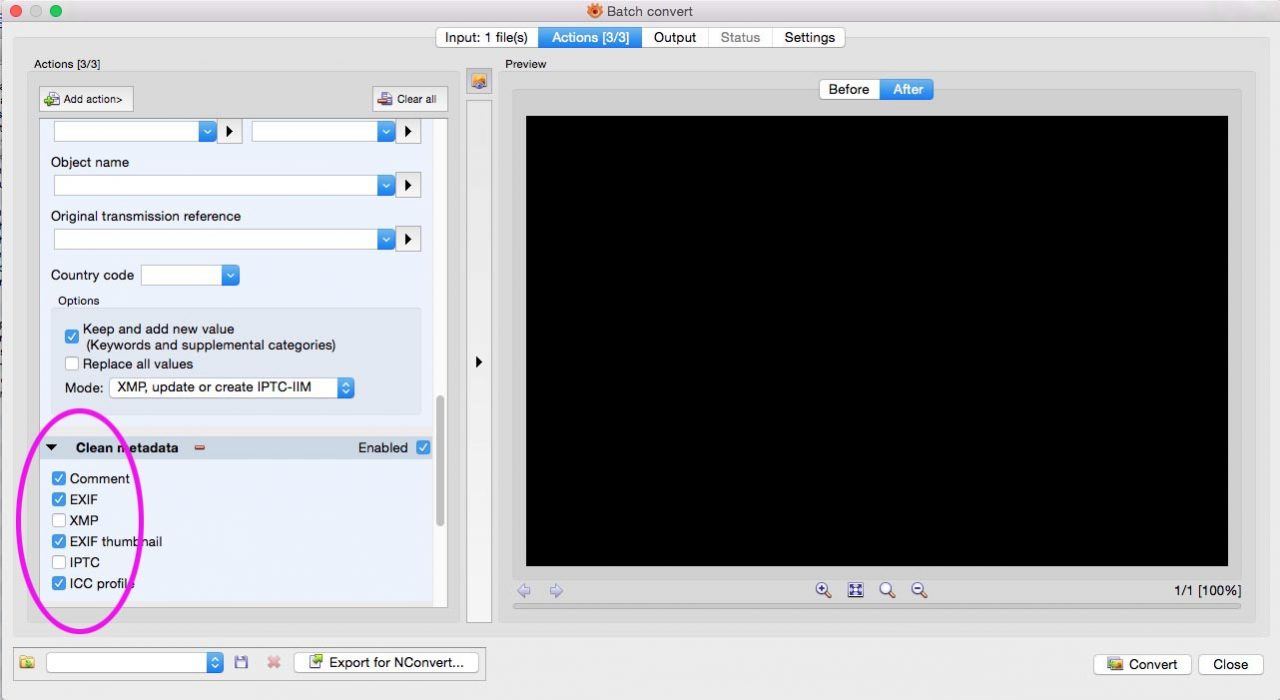This screenshot has height=700, width=1280.
Task: Click the image thumbnail icon above the preview
Action: 478,80
